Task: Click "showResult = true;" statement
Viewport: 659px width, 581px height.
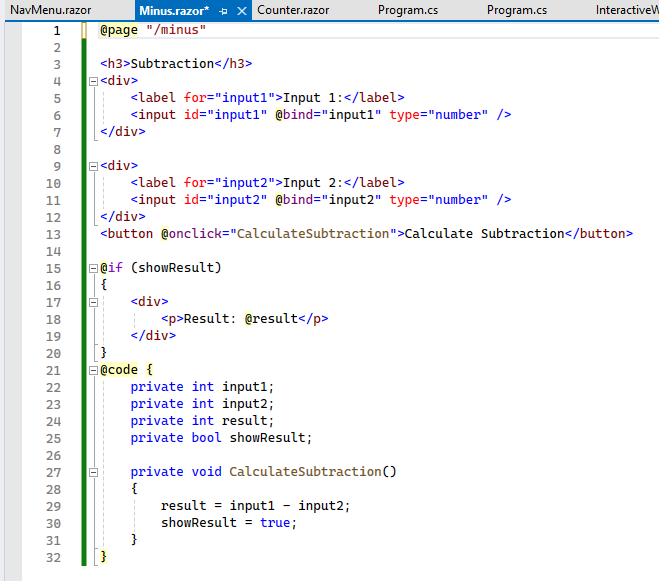Action: [229, 523]
